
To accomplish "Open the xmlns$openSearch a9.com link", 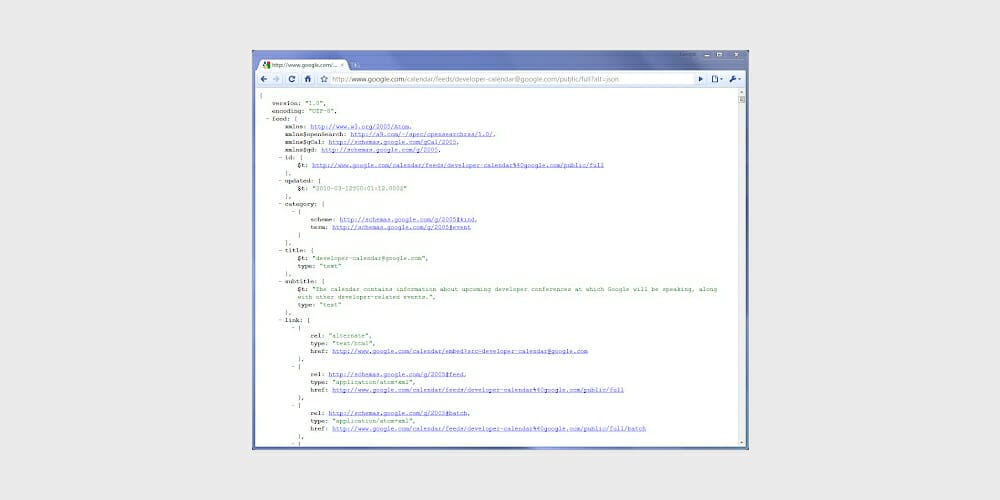I will click(422, 134).
